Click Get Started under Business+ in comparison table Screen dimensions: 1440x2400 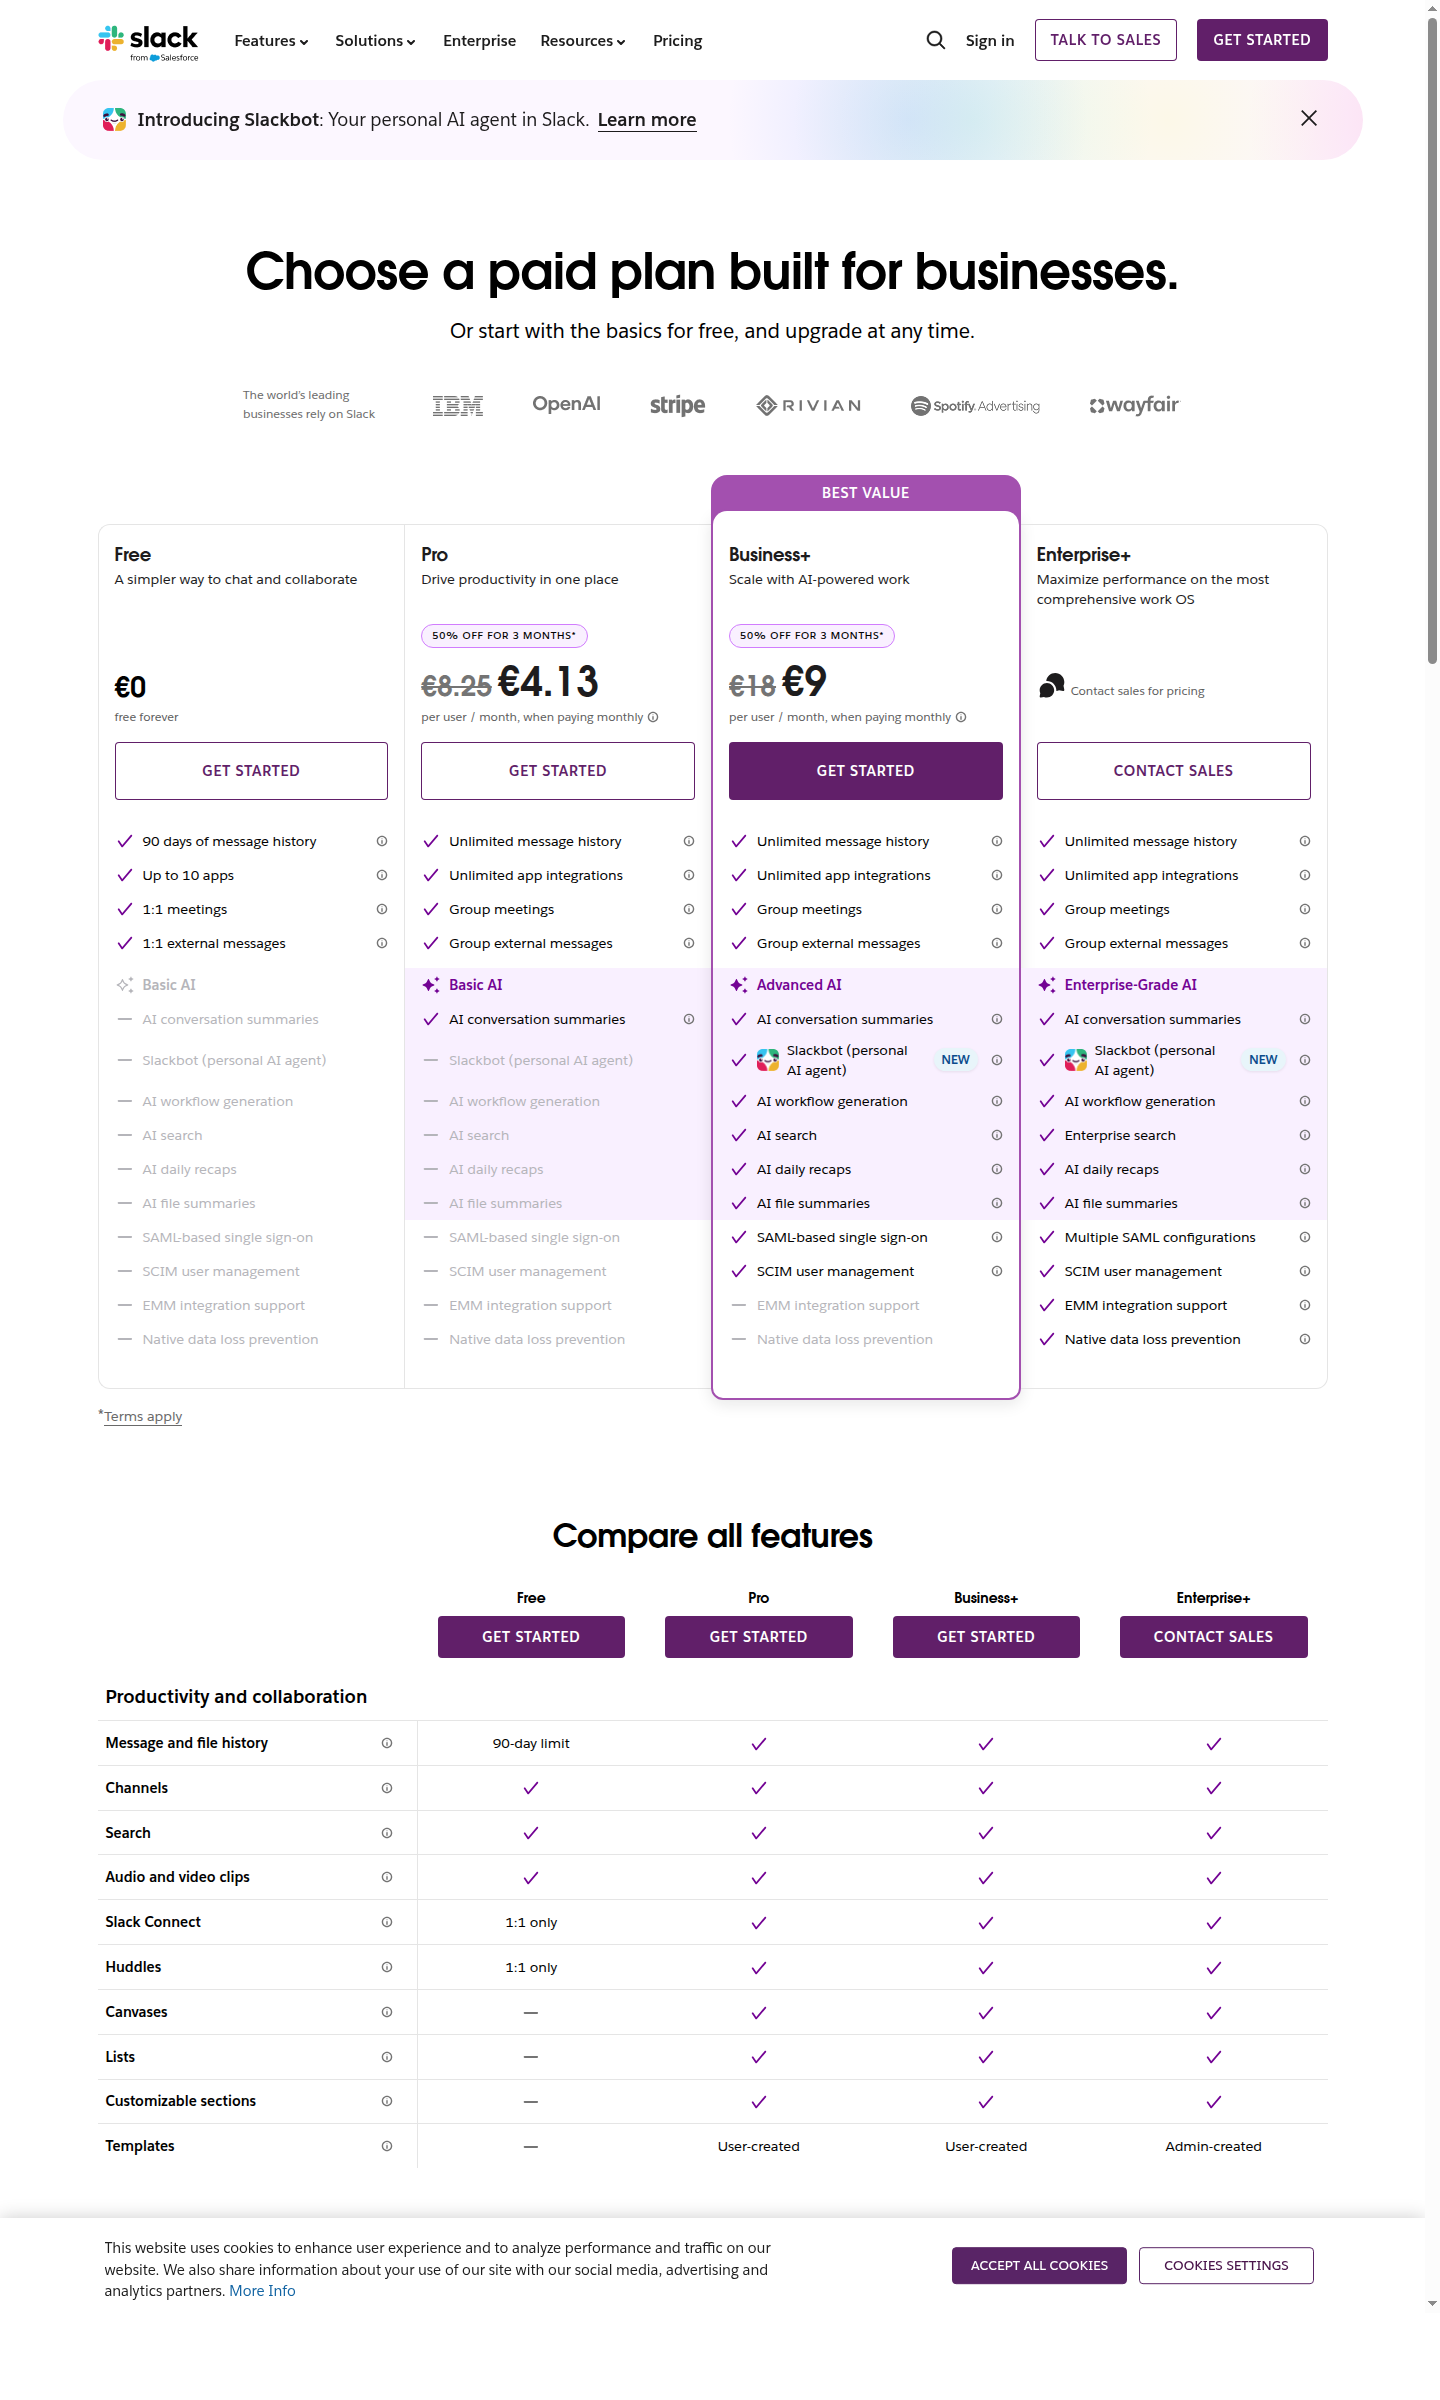pyautogui.click(x=986, y=1637)
